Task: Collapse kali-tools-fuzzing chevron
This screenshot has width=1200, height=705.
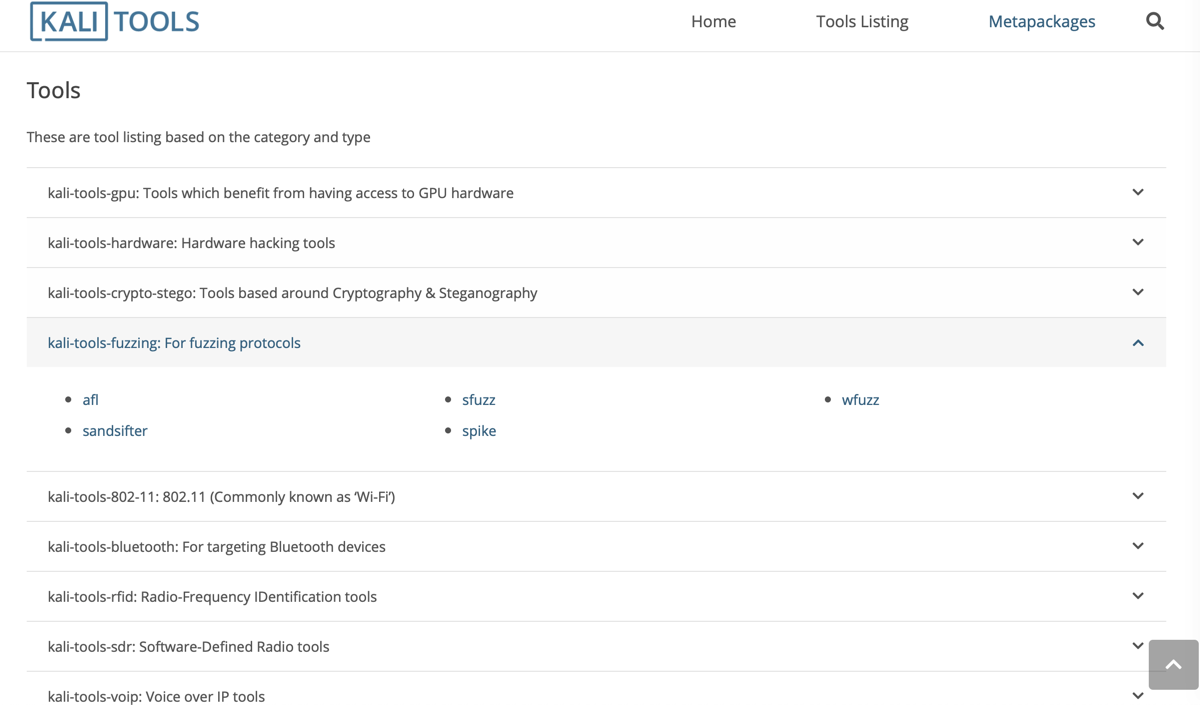Action: tap(1138, 342)
